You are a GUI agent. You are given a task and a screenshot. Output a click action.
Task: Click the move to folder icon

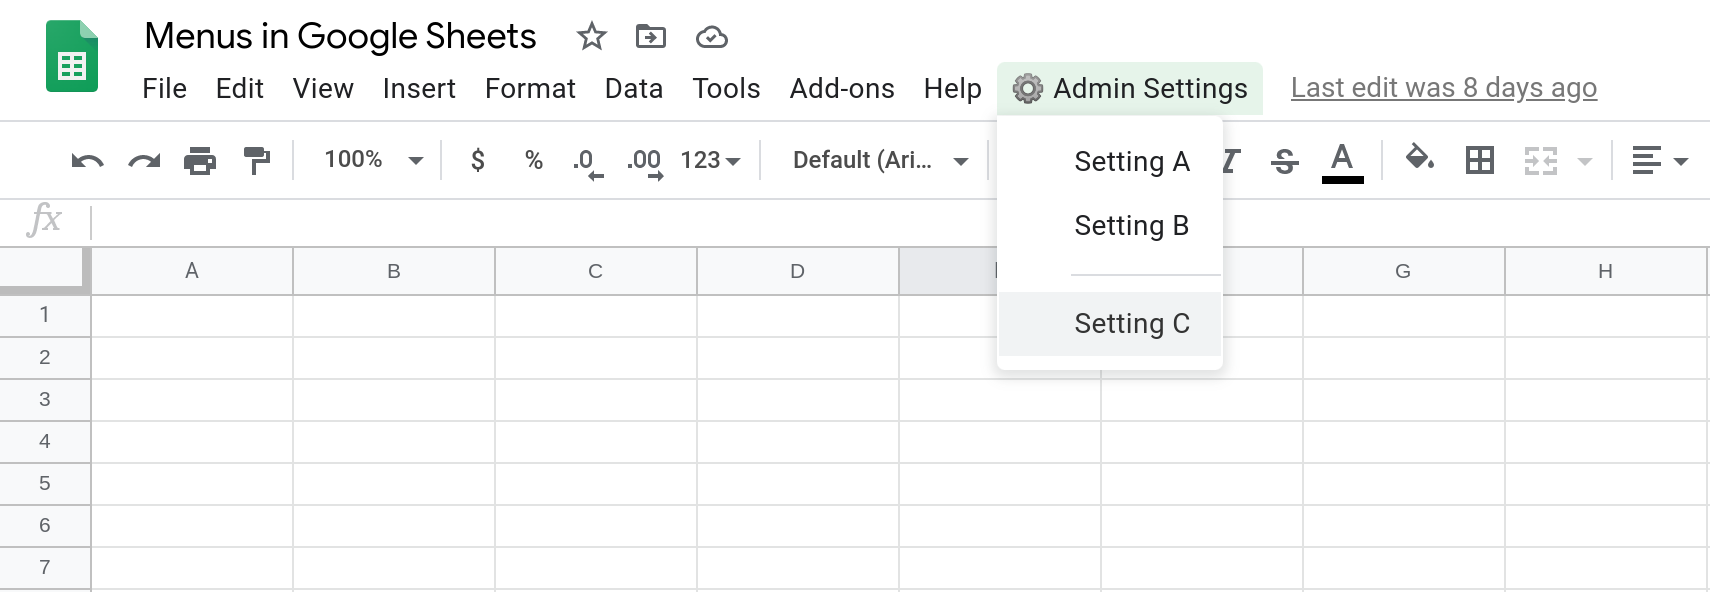click(651, 37)
